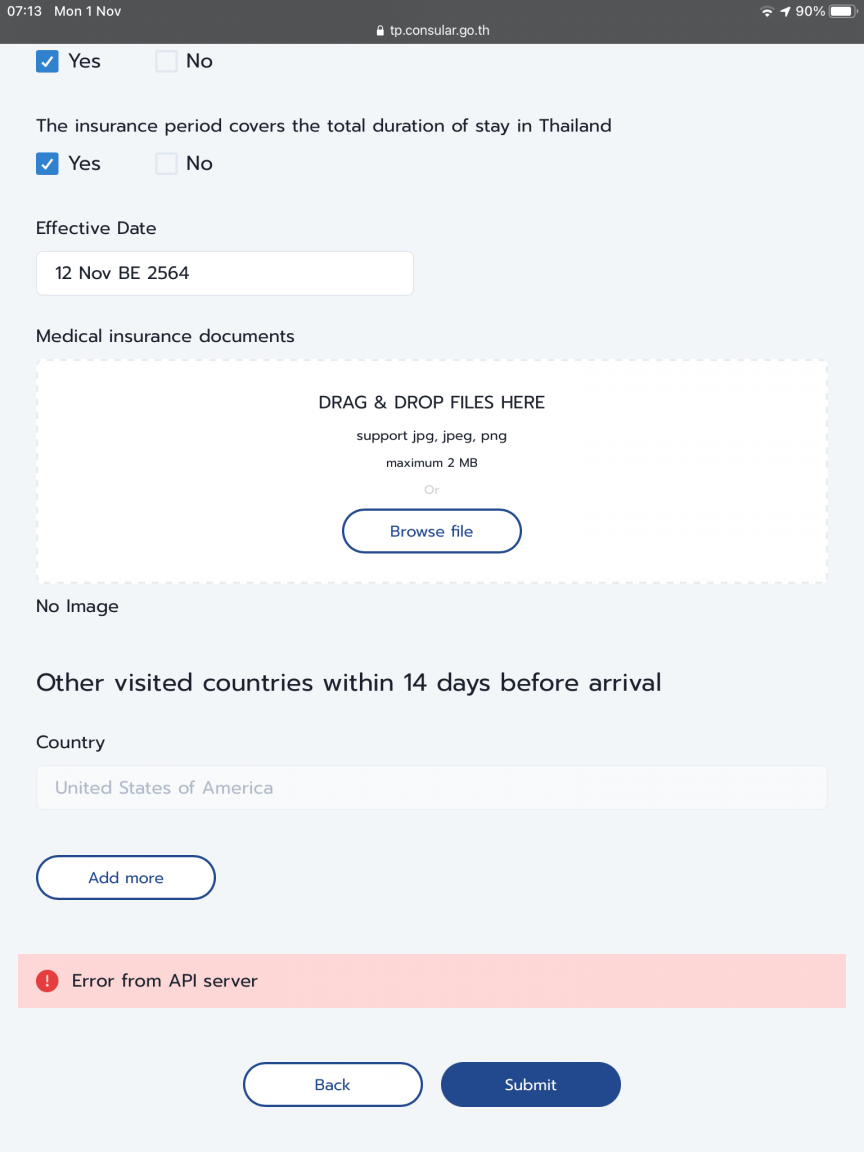Viewport: 864px width, 1152px height.
Task: Open the Effective Date picker field
Action: click(225, 273)
